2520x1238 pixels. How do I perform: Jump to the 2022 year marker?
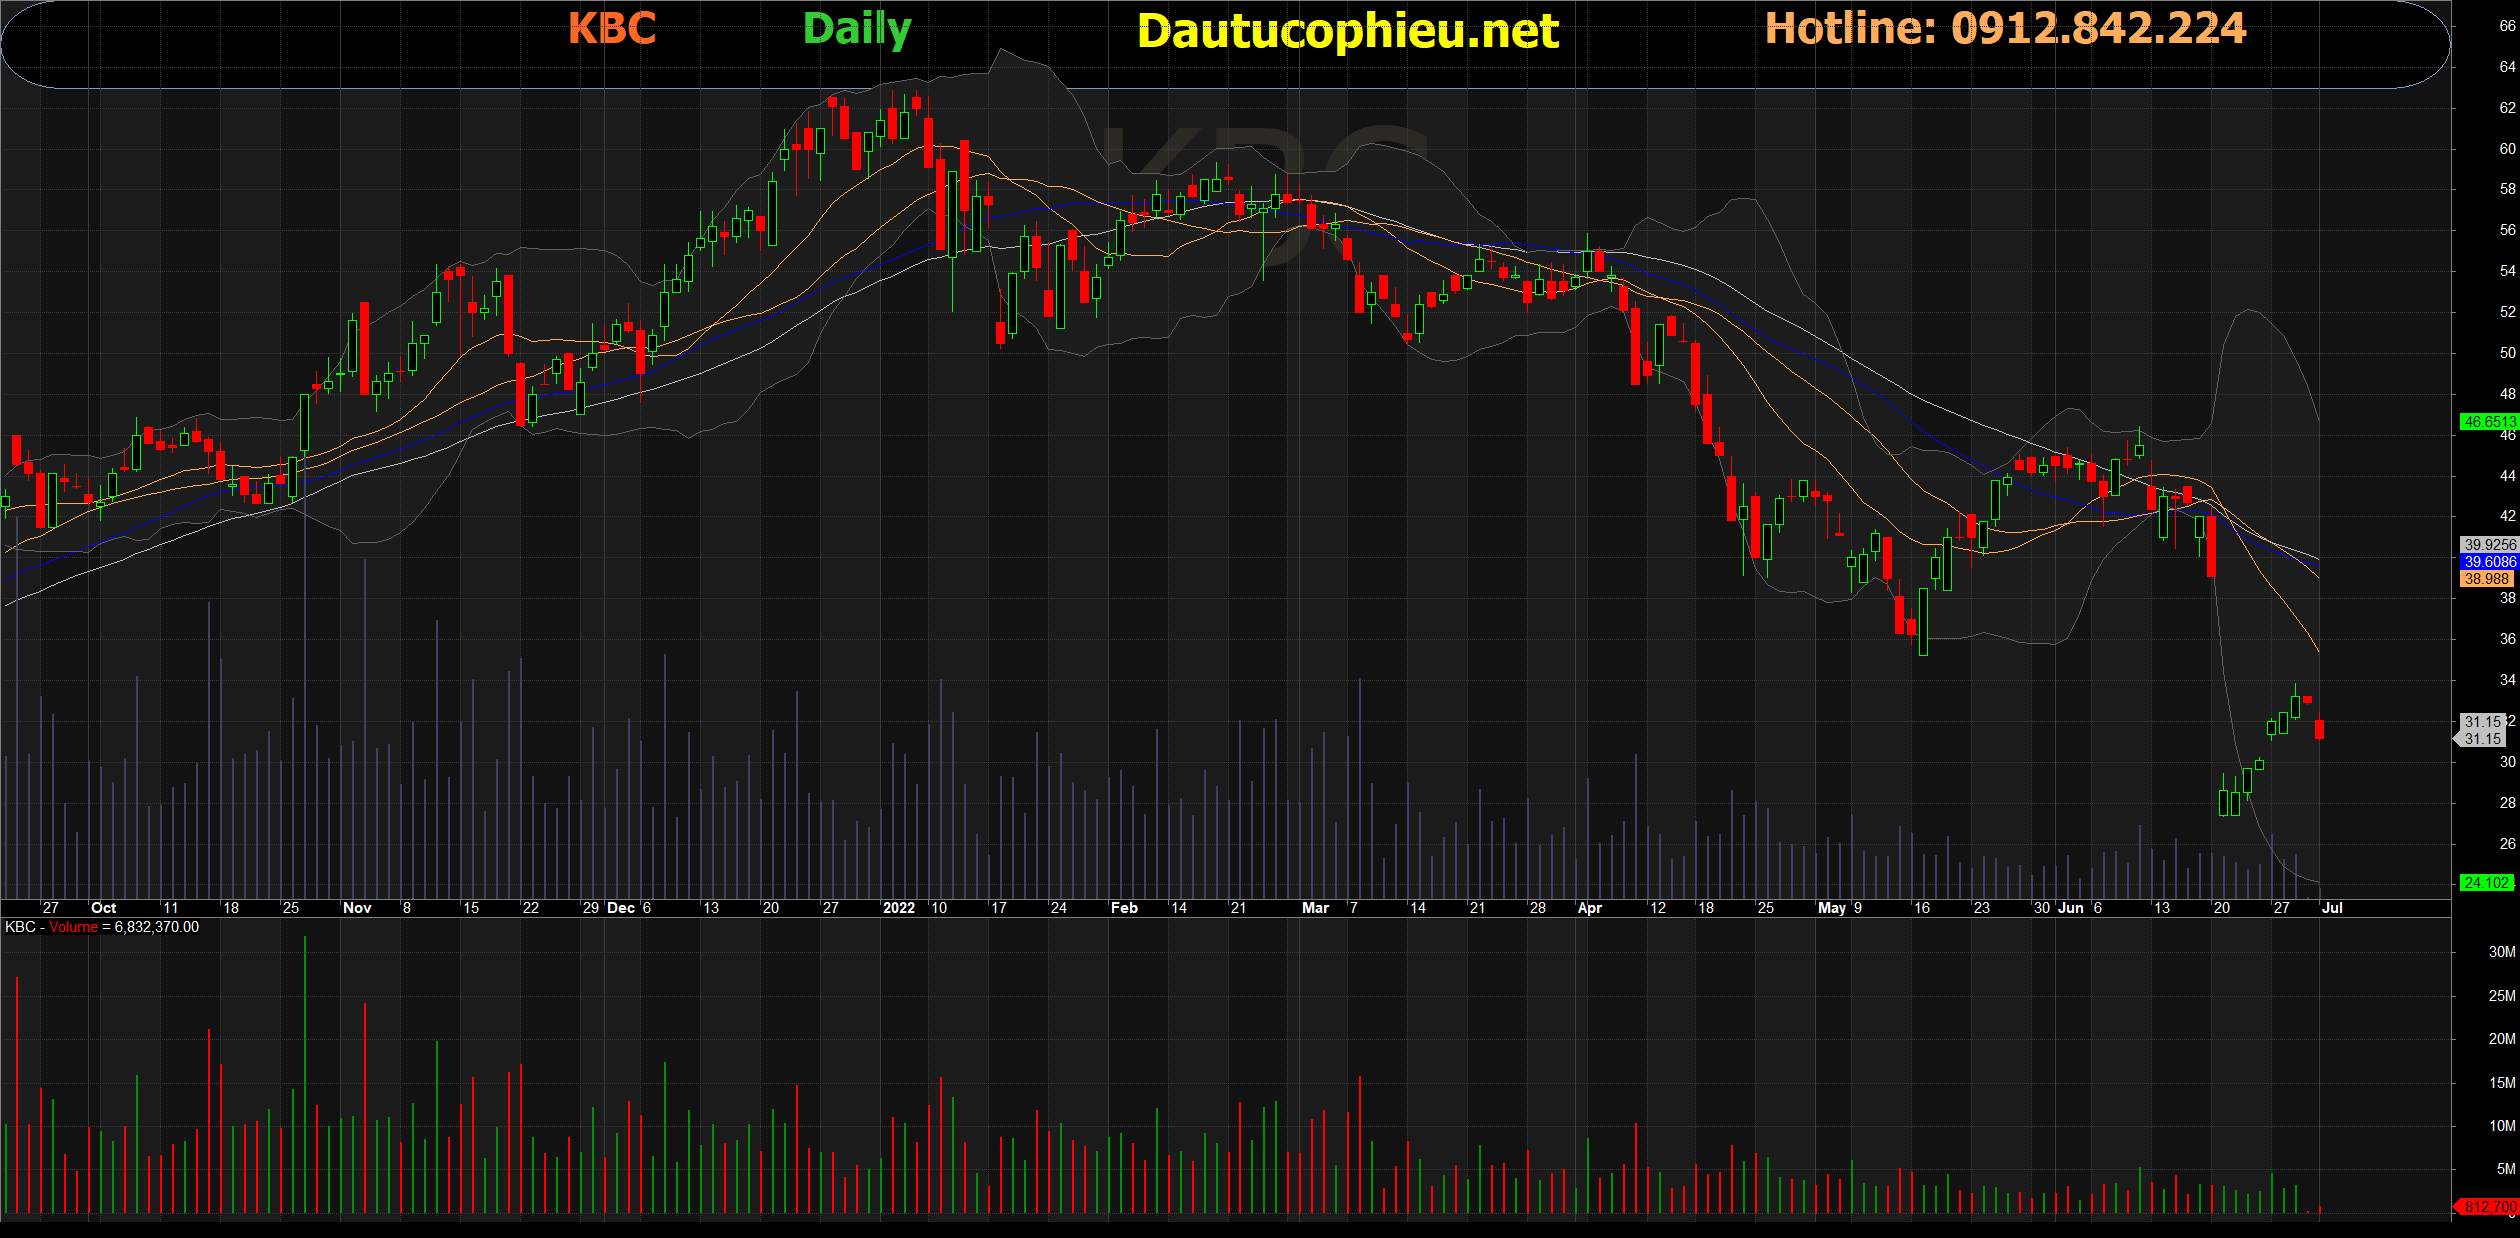coord(898,908)
